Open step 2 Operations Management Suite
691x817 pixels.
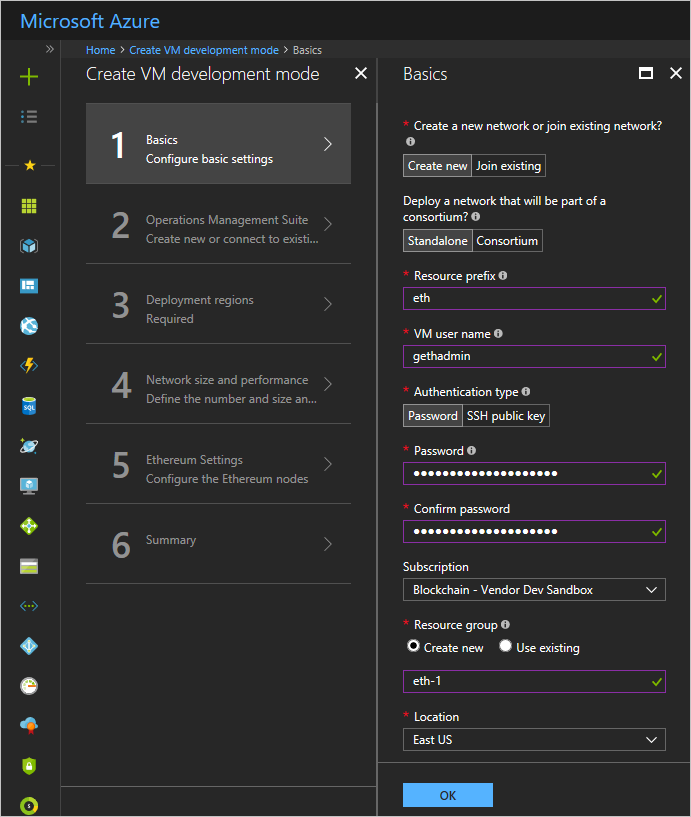pos(218,229)
